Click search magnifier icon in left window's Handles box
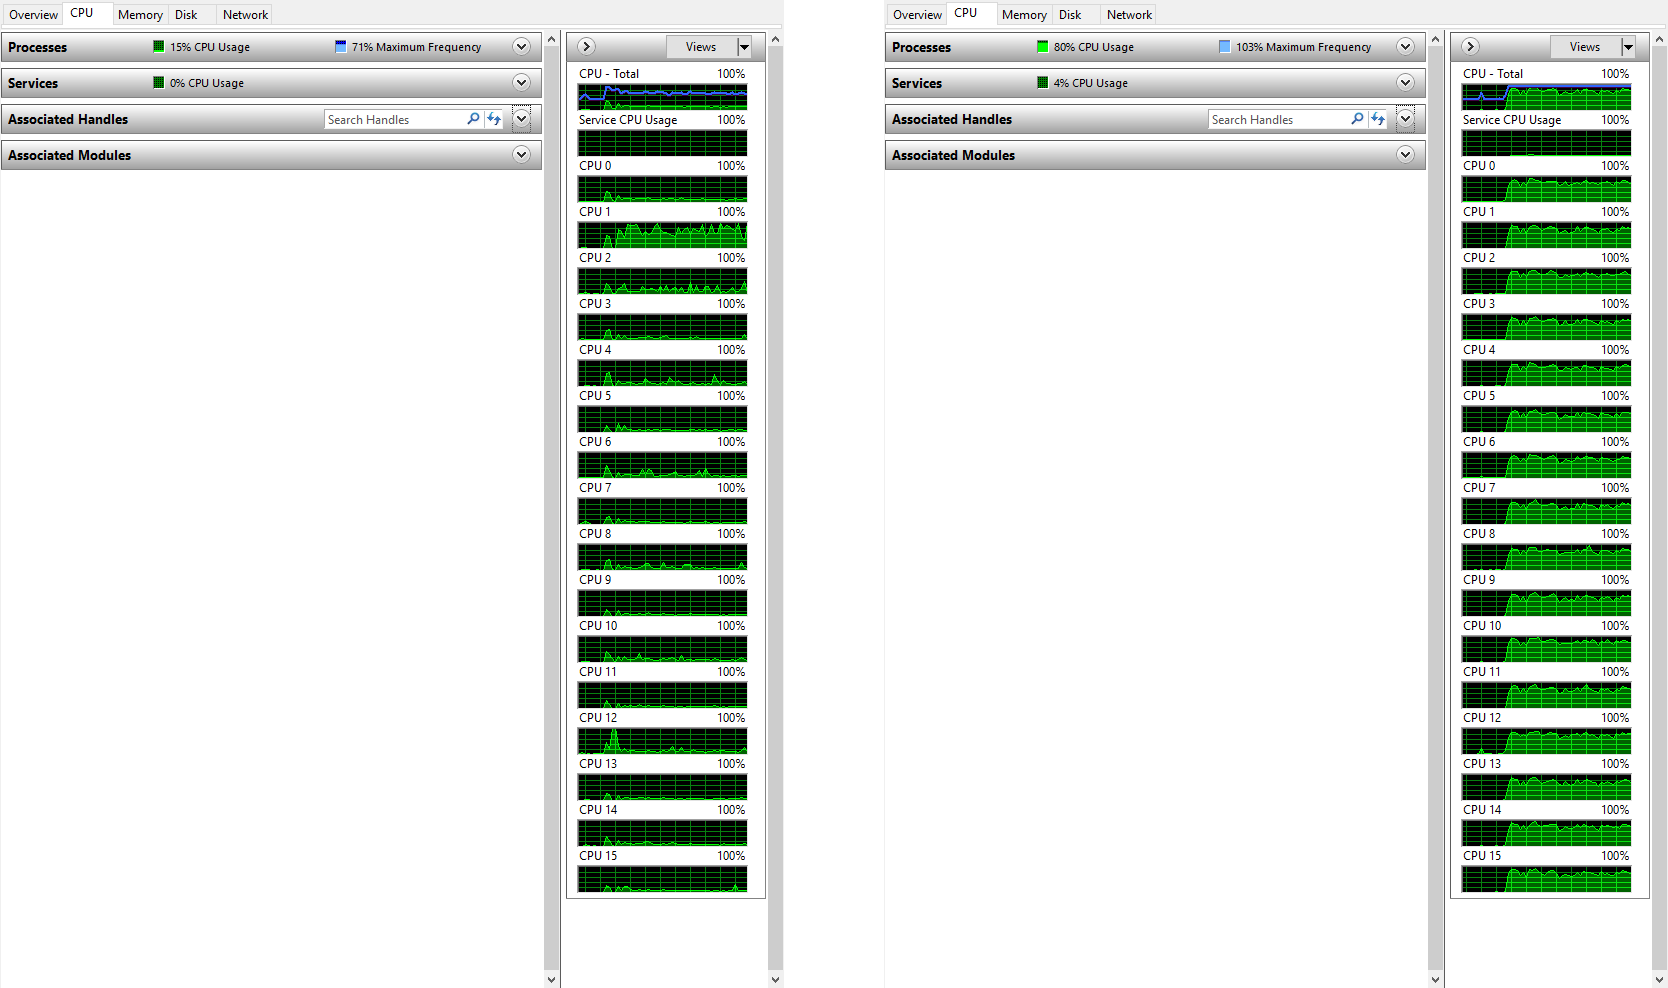The width and height of the screenshot is (1668, 988). (x=473, y=119)
